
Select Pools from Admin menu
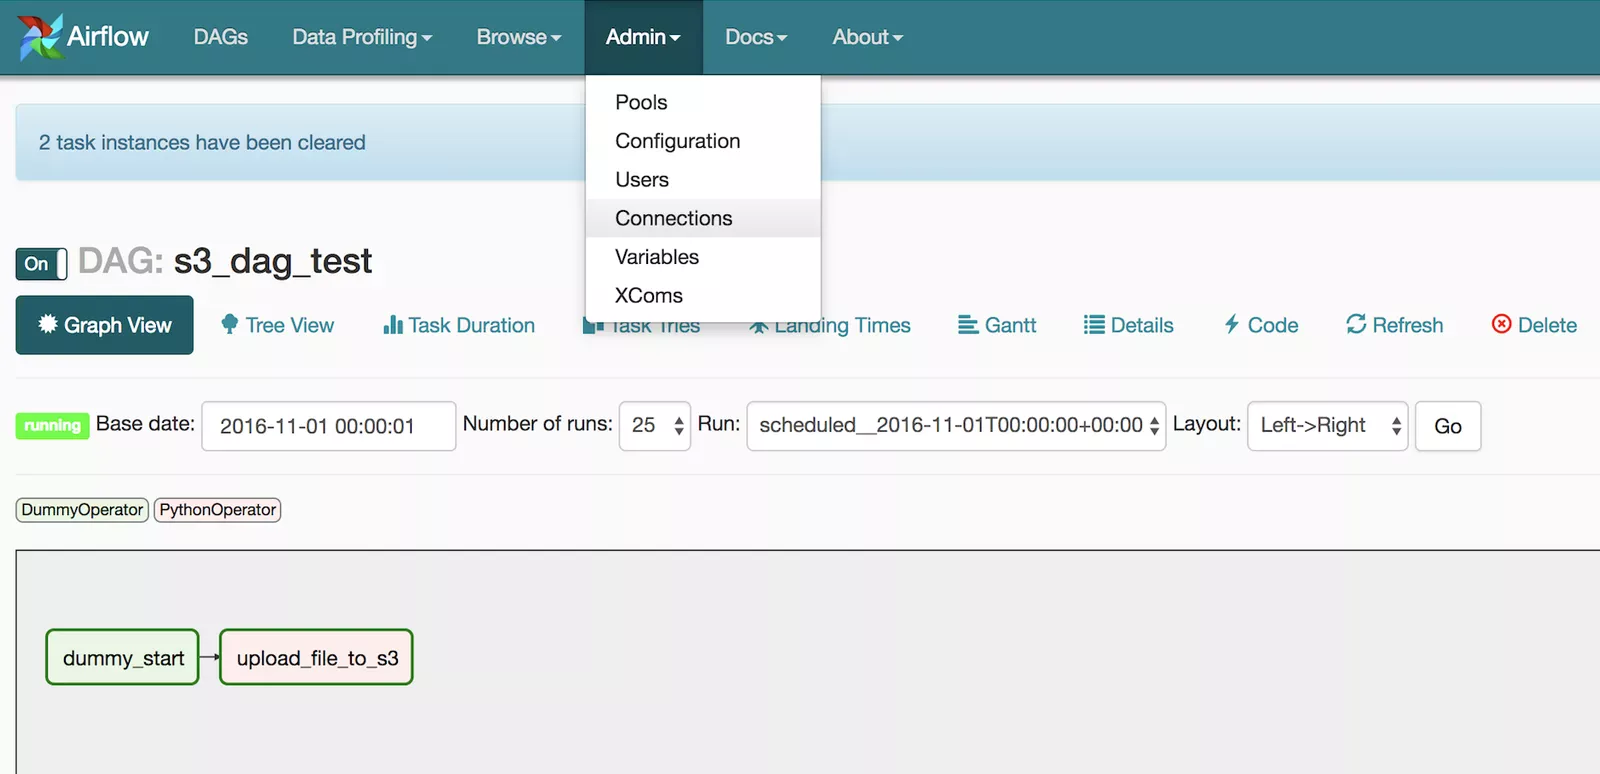(703, 102)
